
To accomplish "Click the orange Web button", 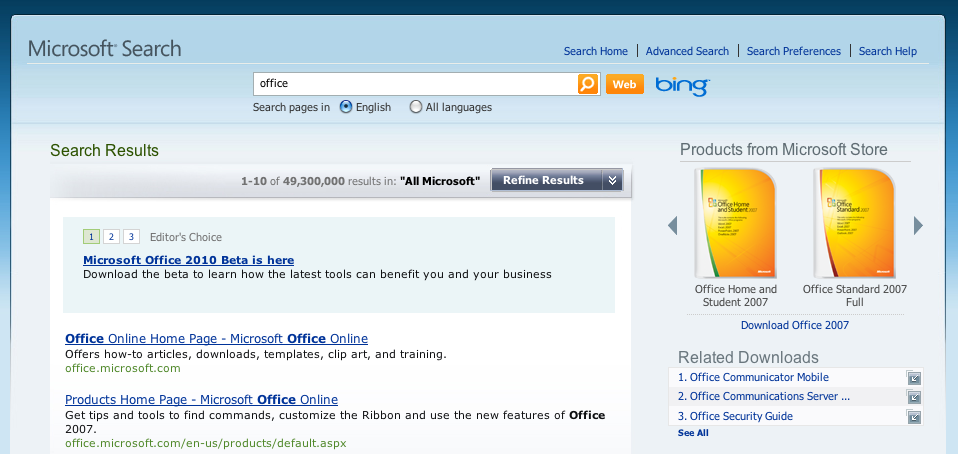I will 624,84.
